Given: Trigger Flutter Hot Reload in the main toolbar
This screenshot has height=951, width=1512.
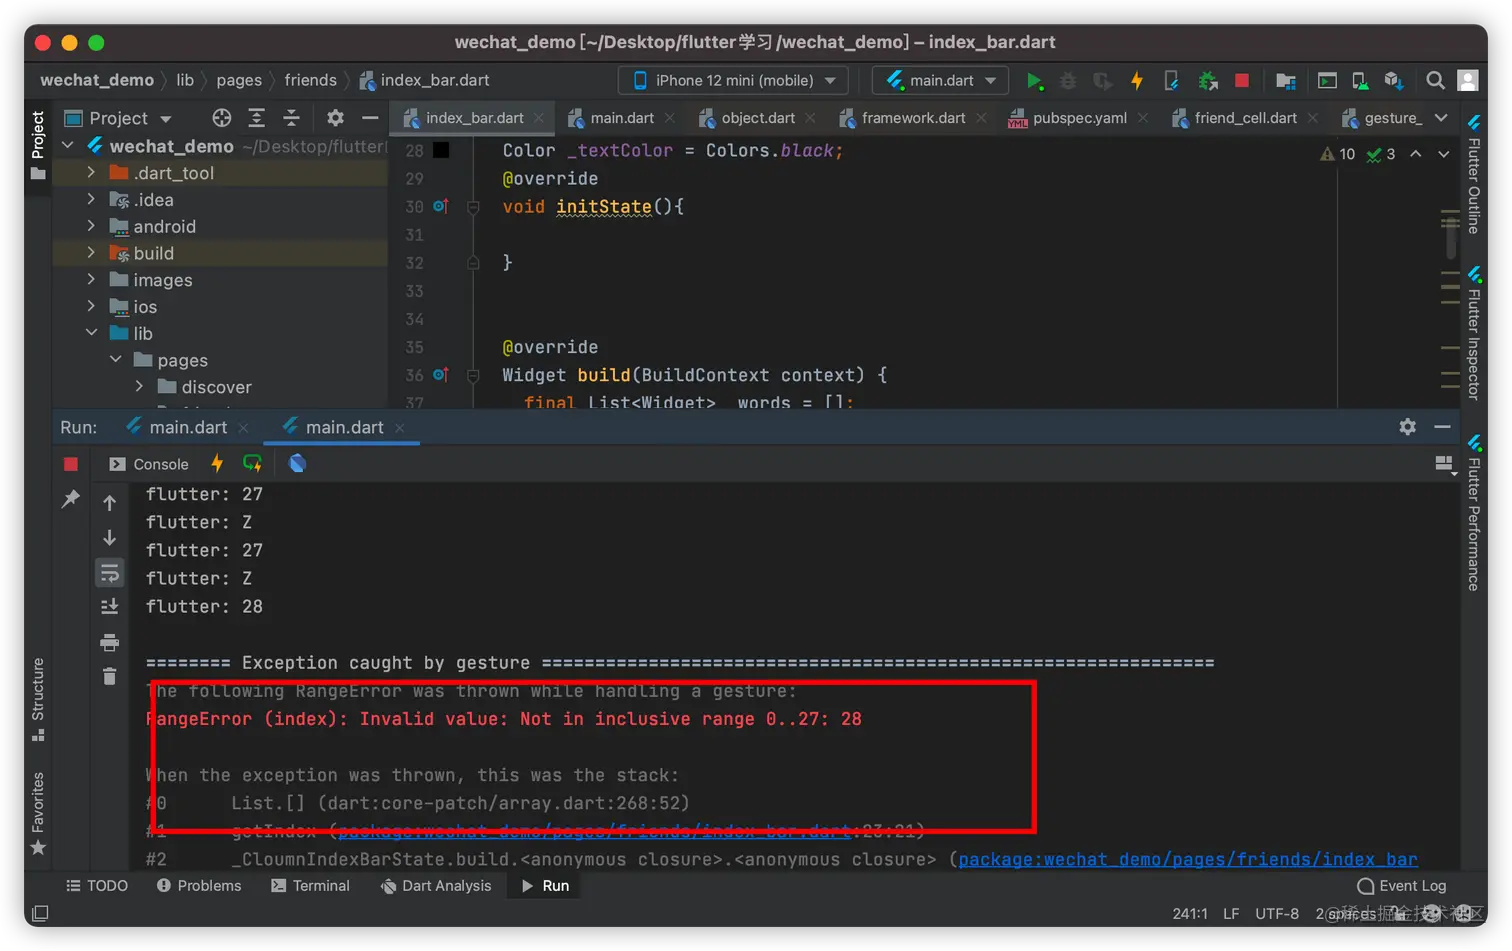Looking at the screenshot, I should 1137,81.
